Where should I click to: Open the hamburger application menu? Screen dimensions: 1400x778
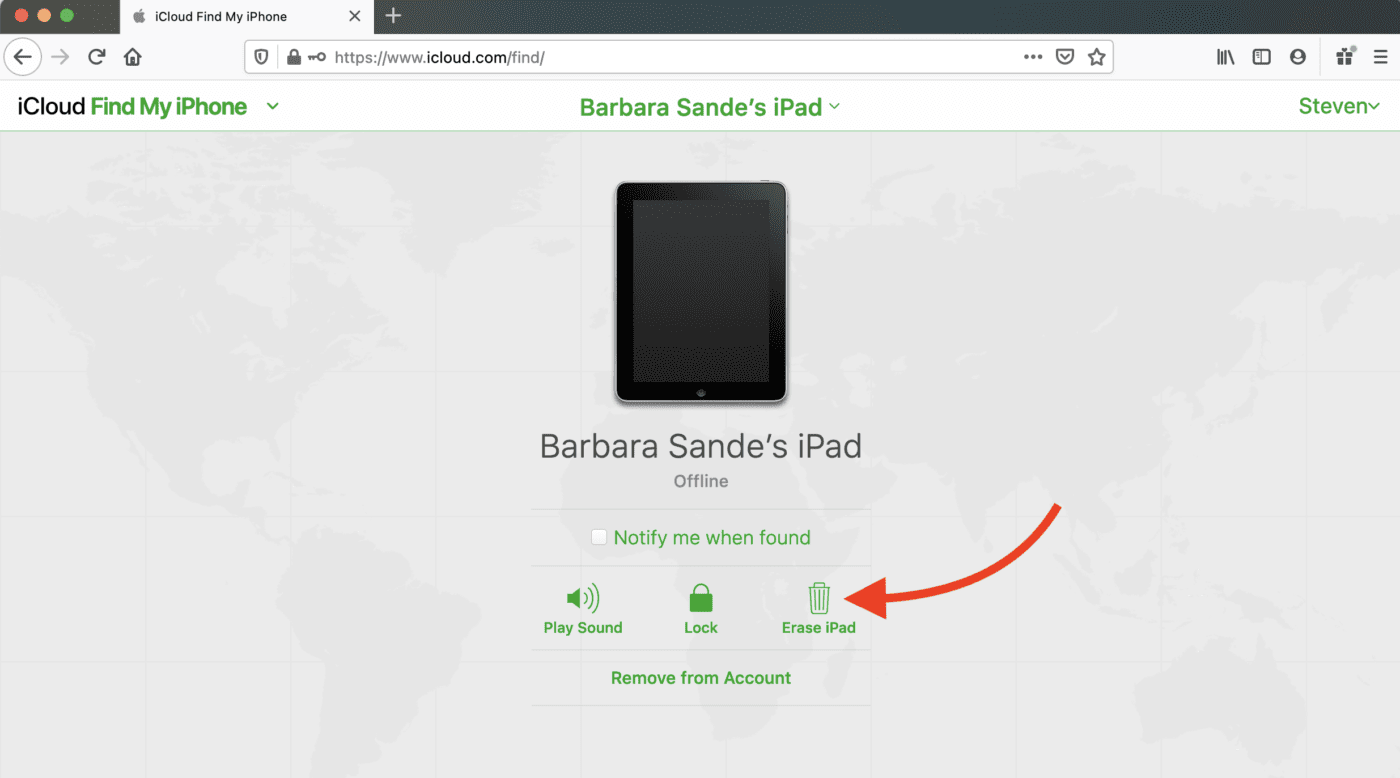point(1380,57)
